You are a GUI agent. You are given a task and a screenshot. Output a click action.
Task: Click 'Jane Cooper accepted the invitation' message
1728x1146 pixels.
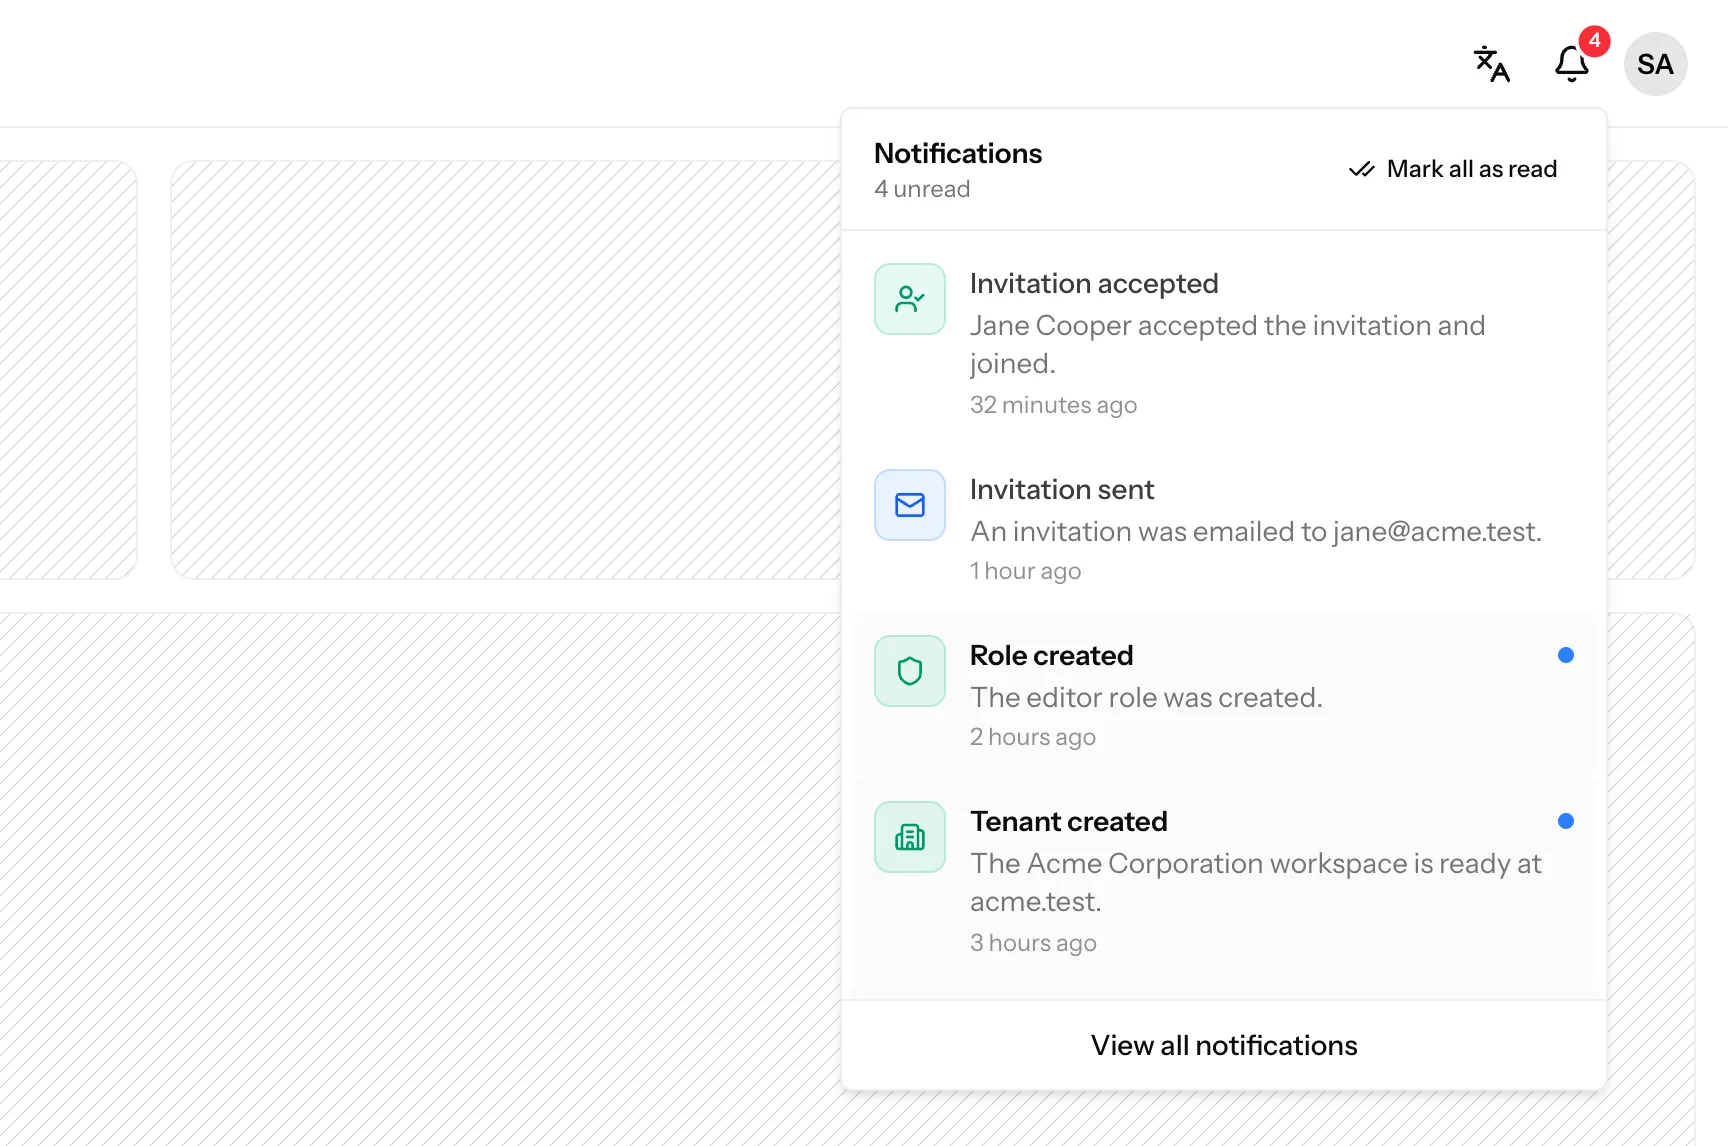click(1227, 344)
